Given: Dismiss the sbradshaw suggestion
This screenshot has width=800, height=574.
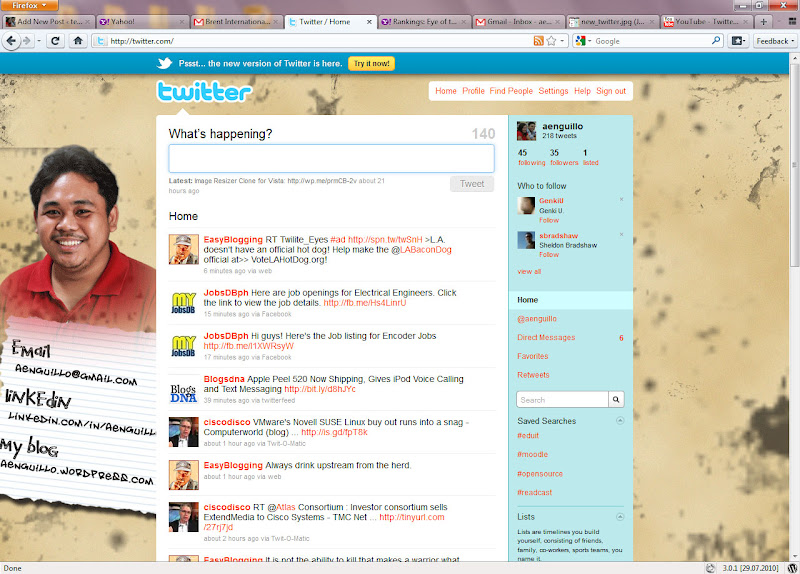Looking at the screenshot, I should coord(621,235).
